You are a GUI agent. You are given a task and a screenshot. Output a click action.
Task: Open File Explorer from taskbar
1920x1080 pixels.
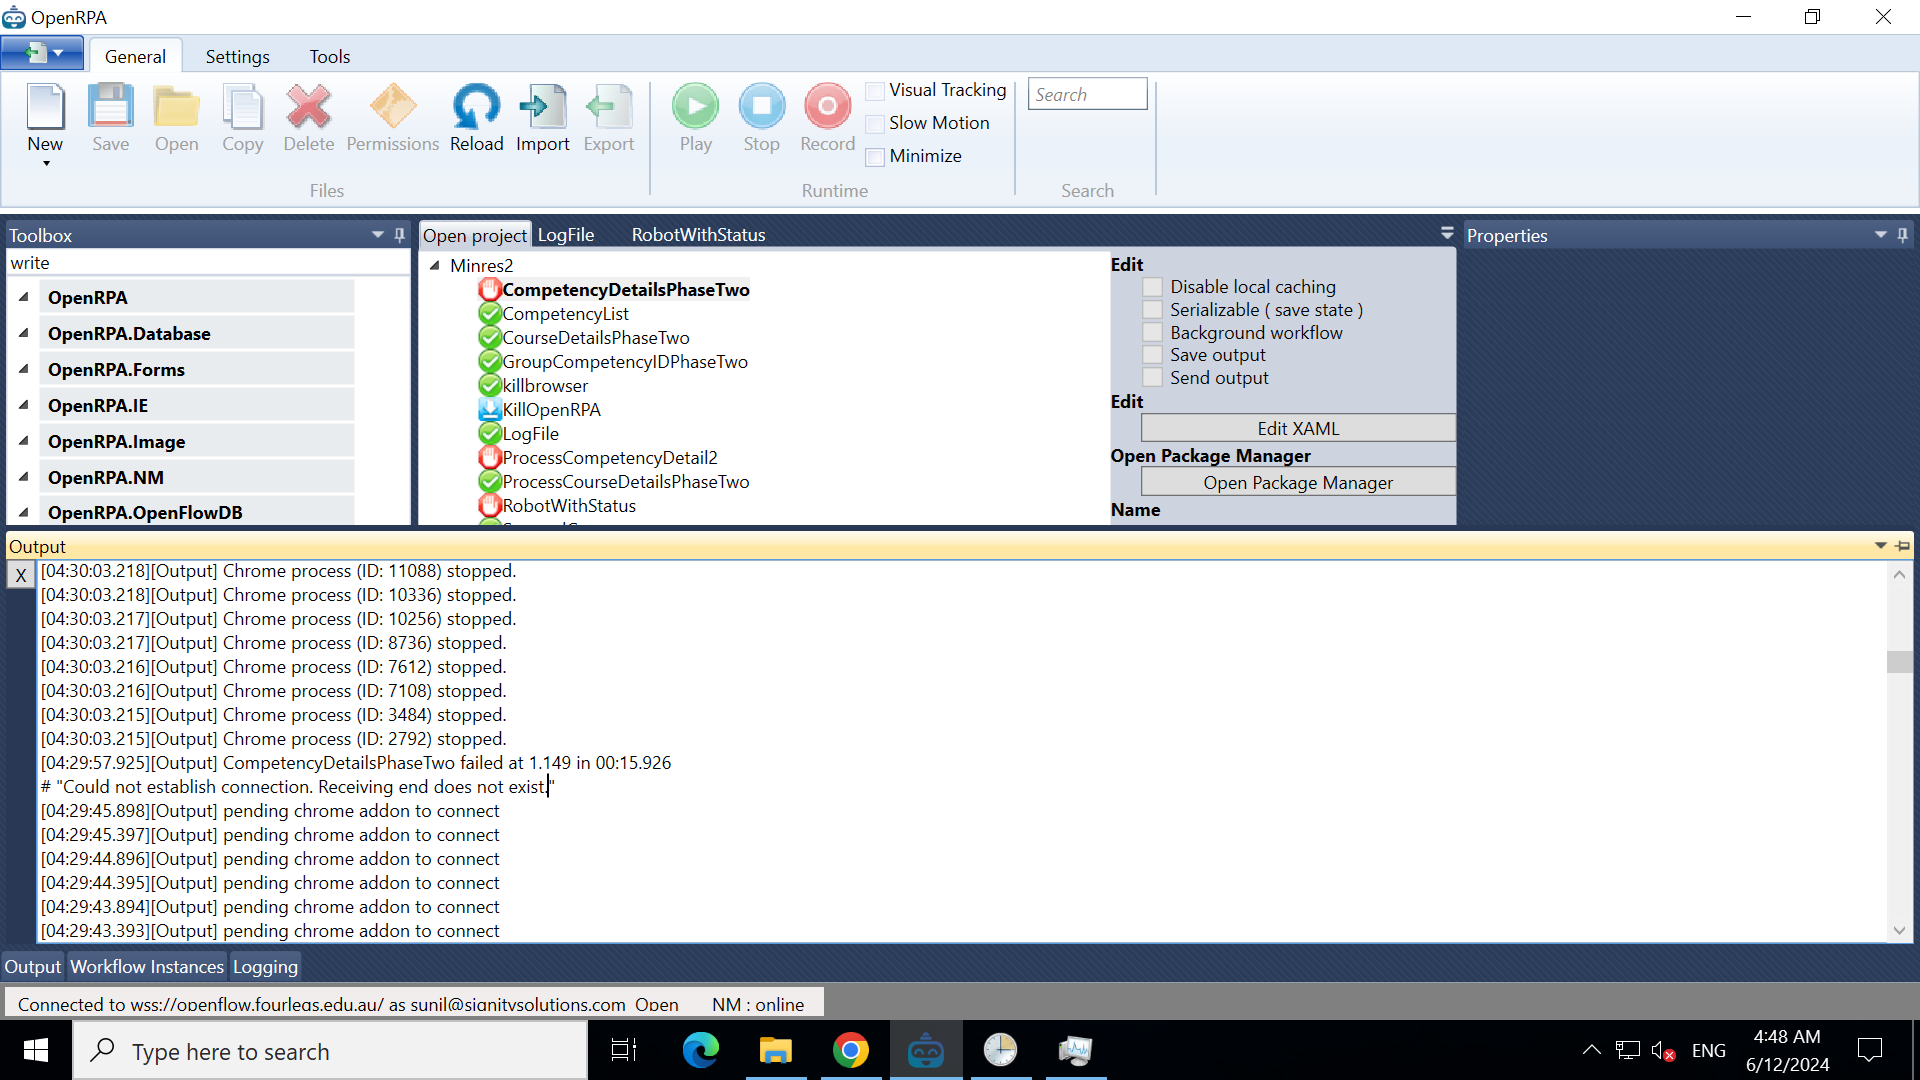pos(775,1050)
